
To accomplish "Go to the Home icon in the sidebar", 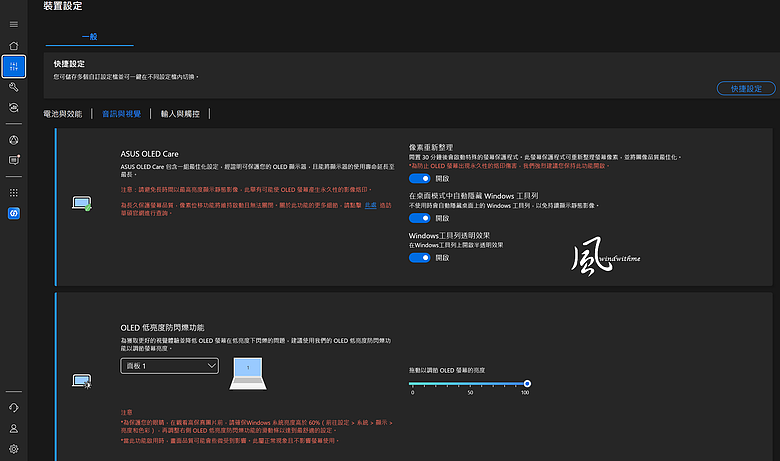I will [x=14, y=46].
